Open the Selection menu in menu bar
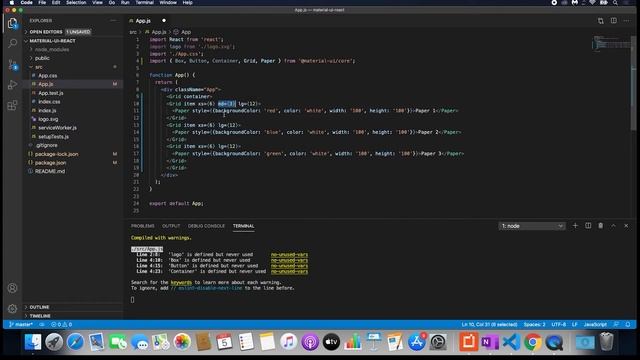 (76, 2)
